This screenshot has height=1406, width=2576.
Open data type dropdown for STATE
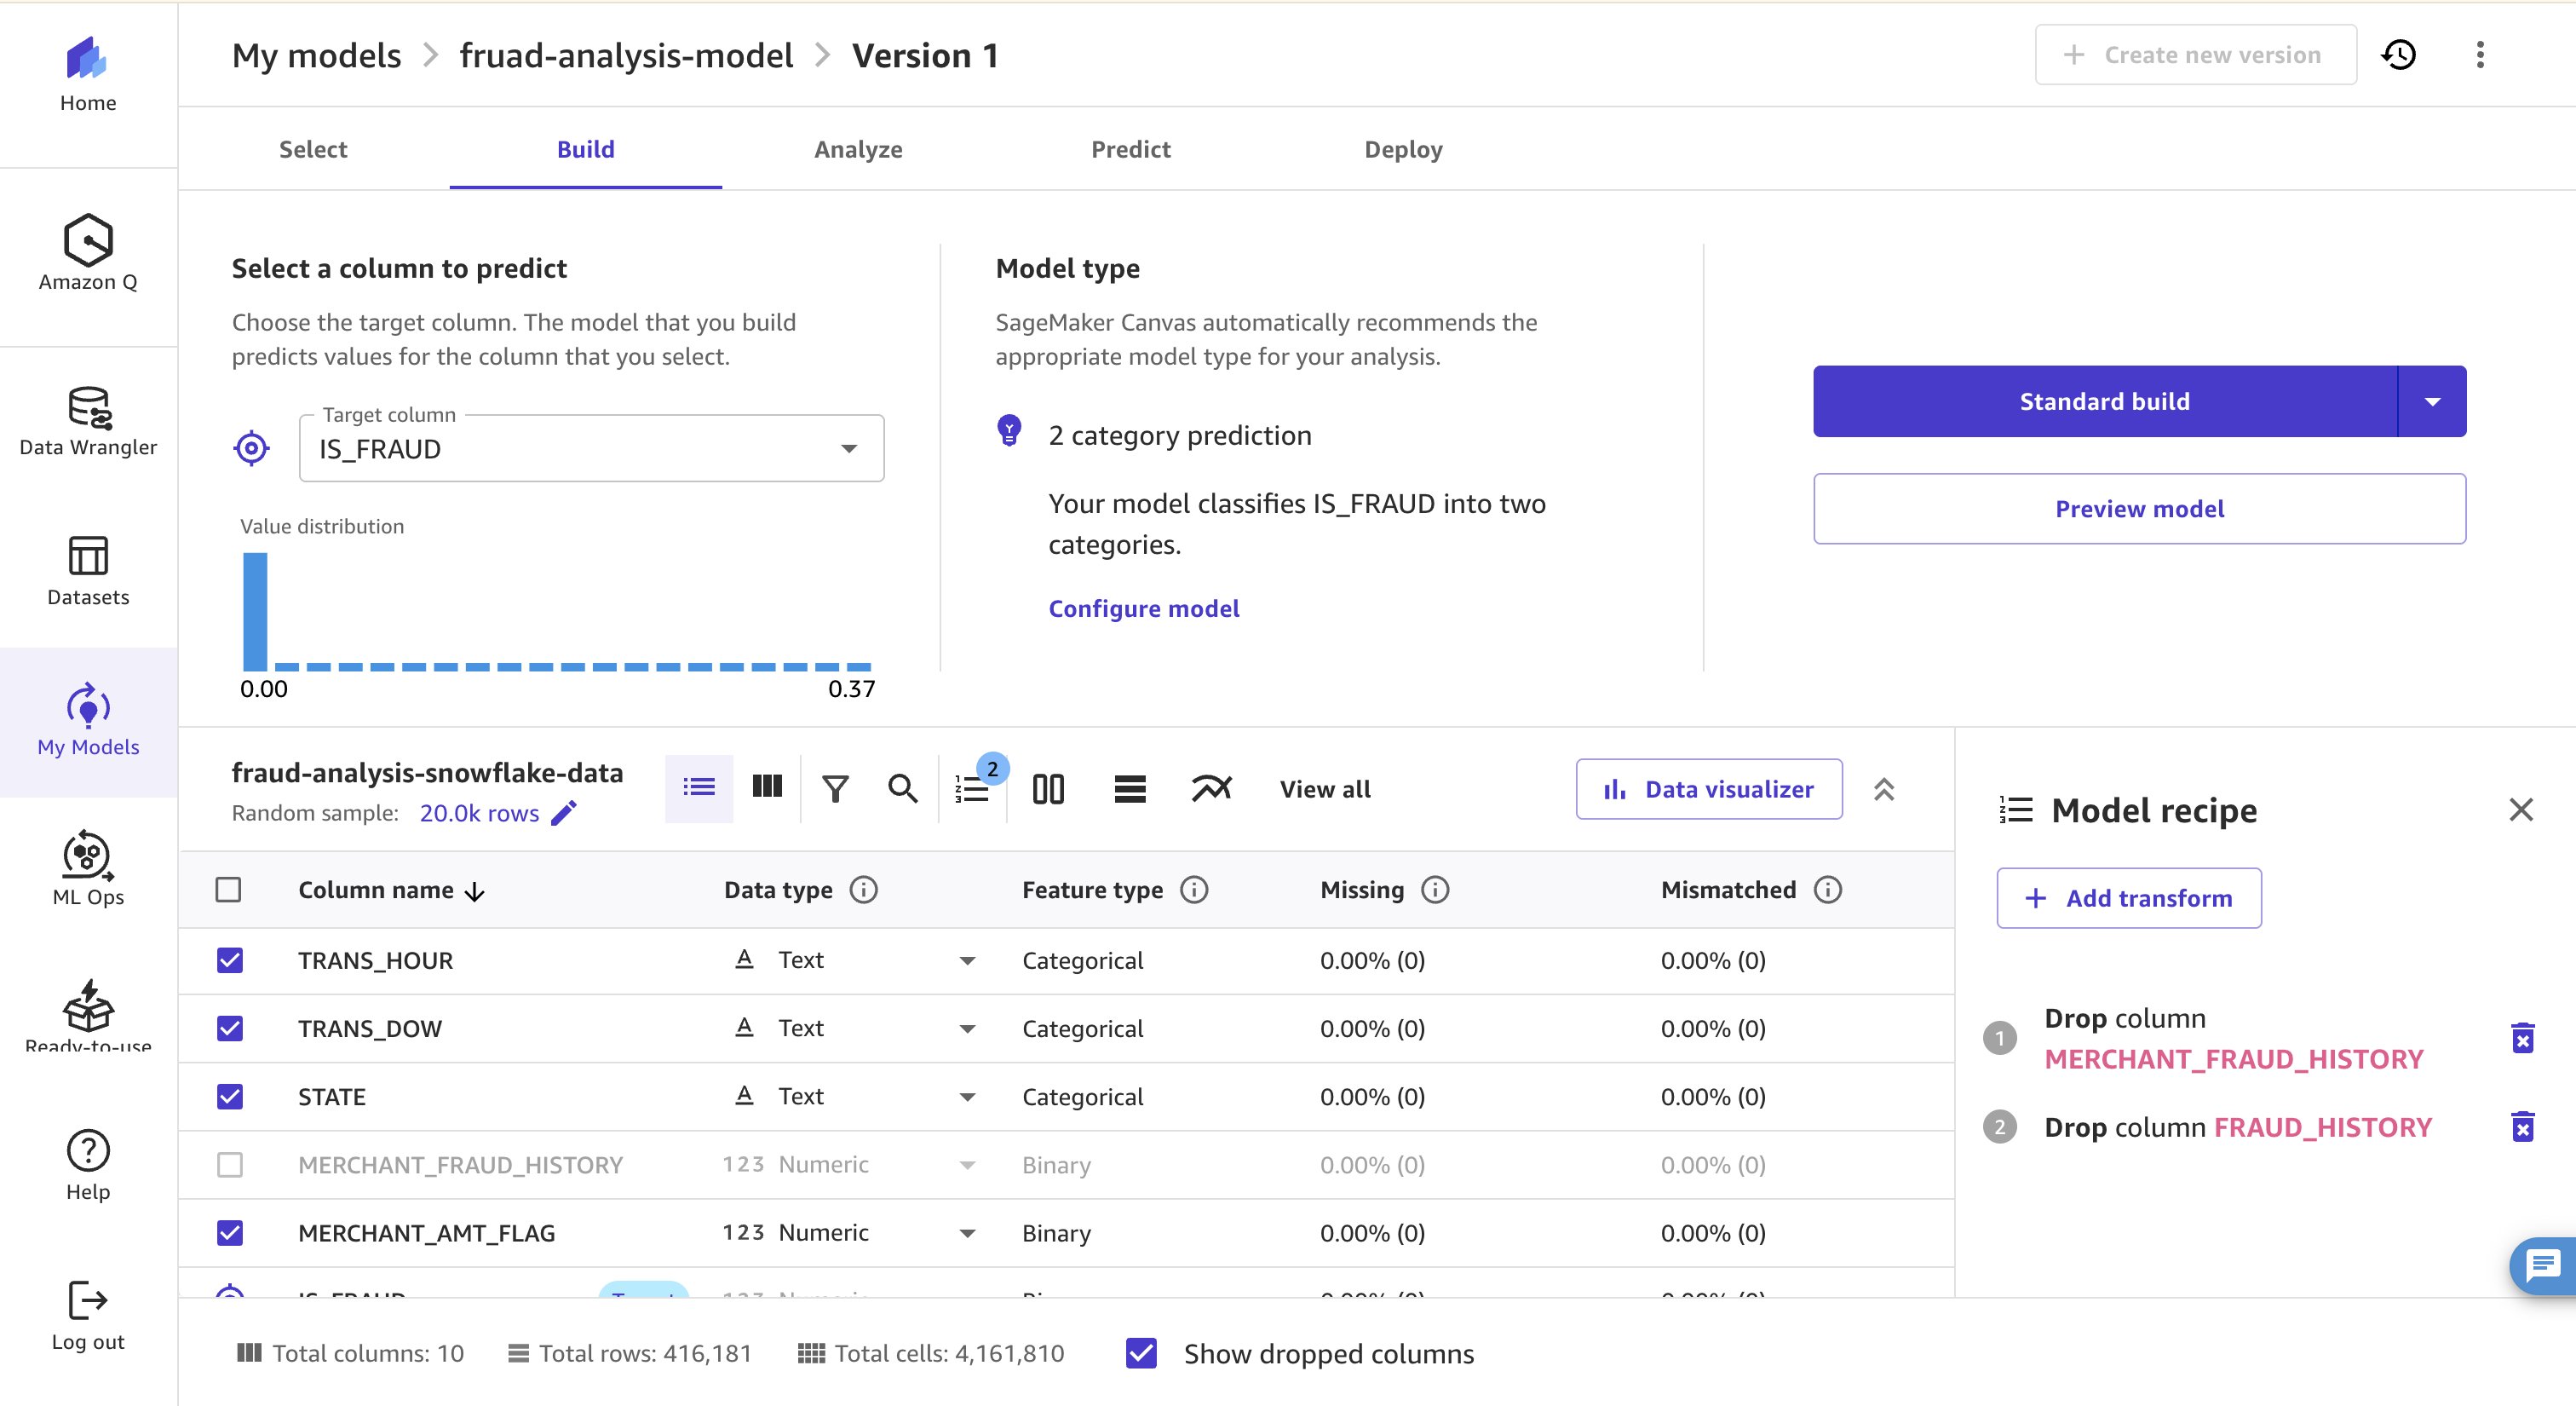967,1097
